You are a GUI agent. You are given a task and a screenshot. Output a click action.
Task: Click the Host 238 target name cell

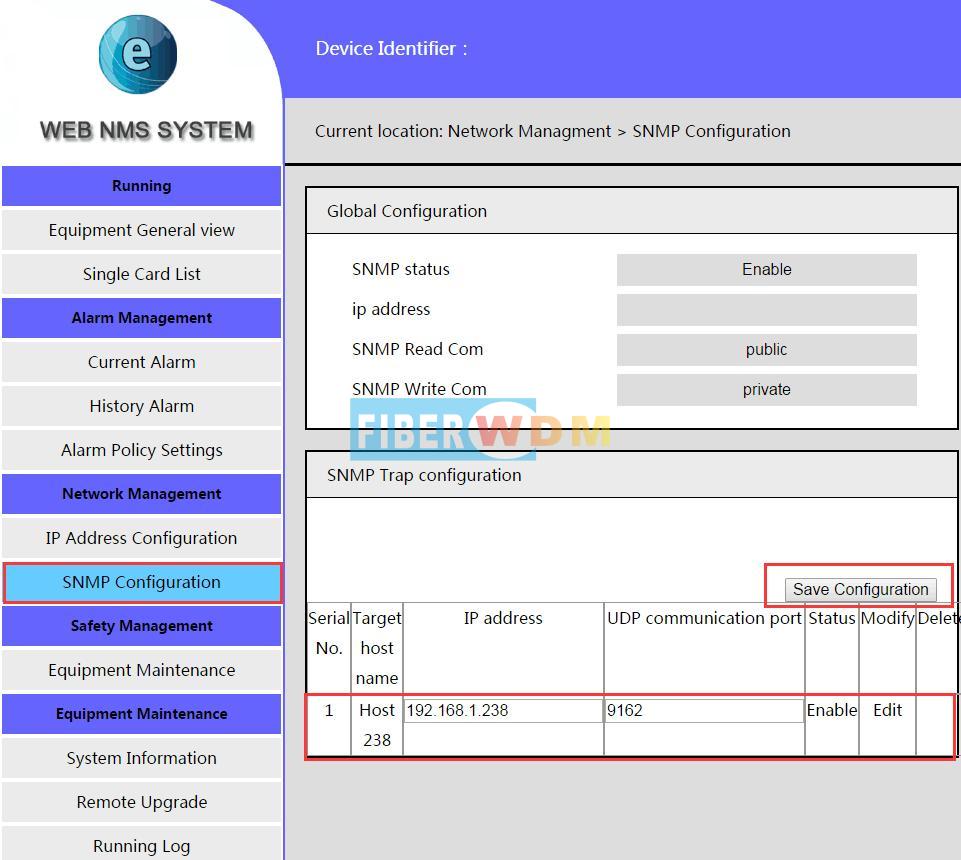tap(377, 725)
